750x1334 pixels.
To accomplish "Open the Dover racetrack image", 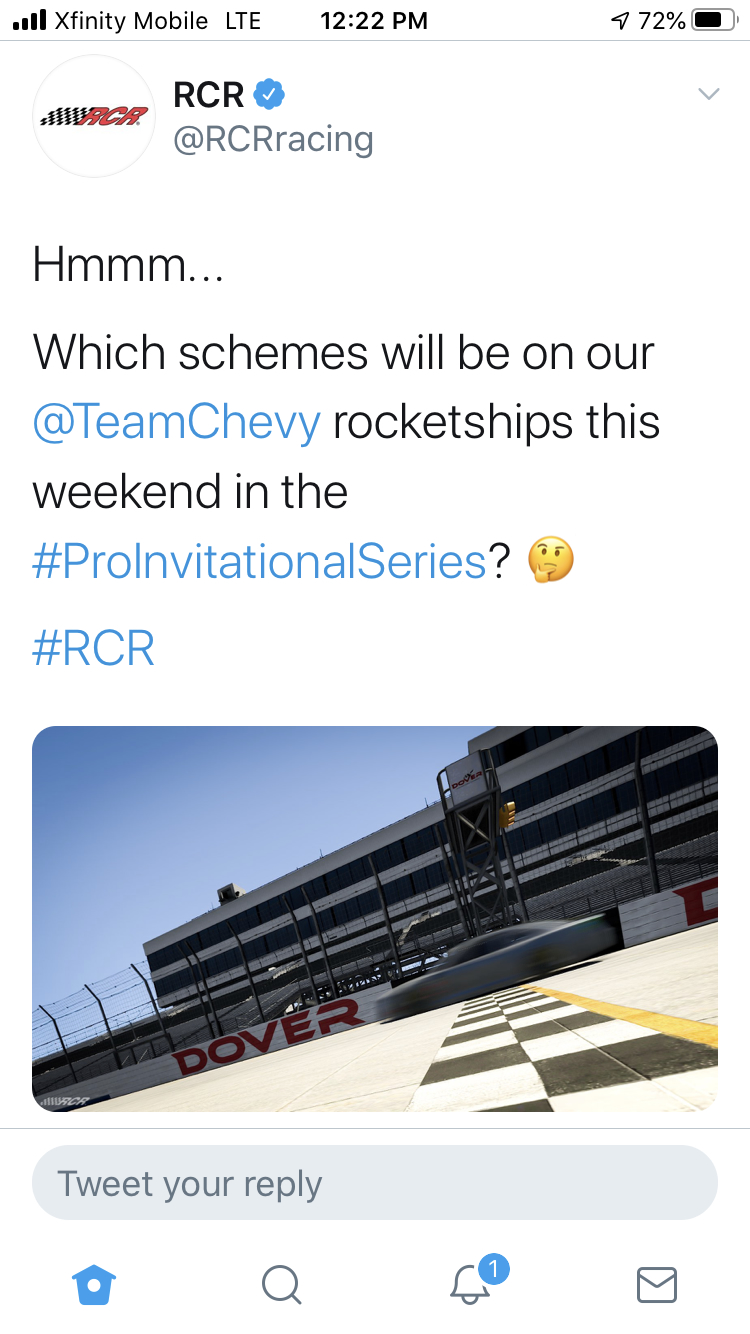I will 375,918.
